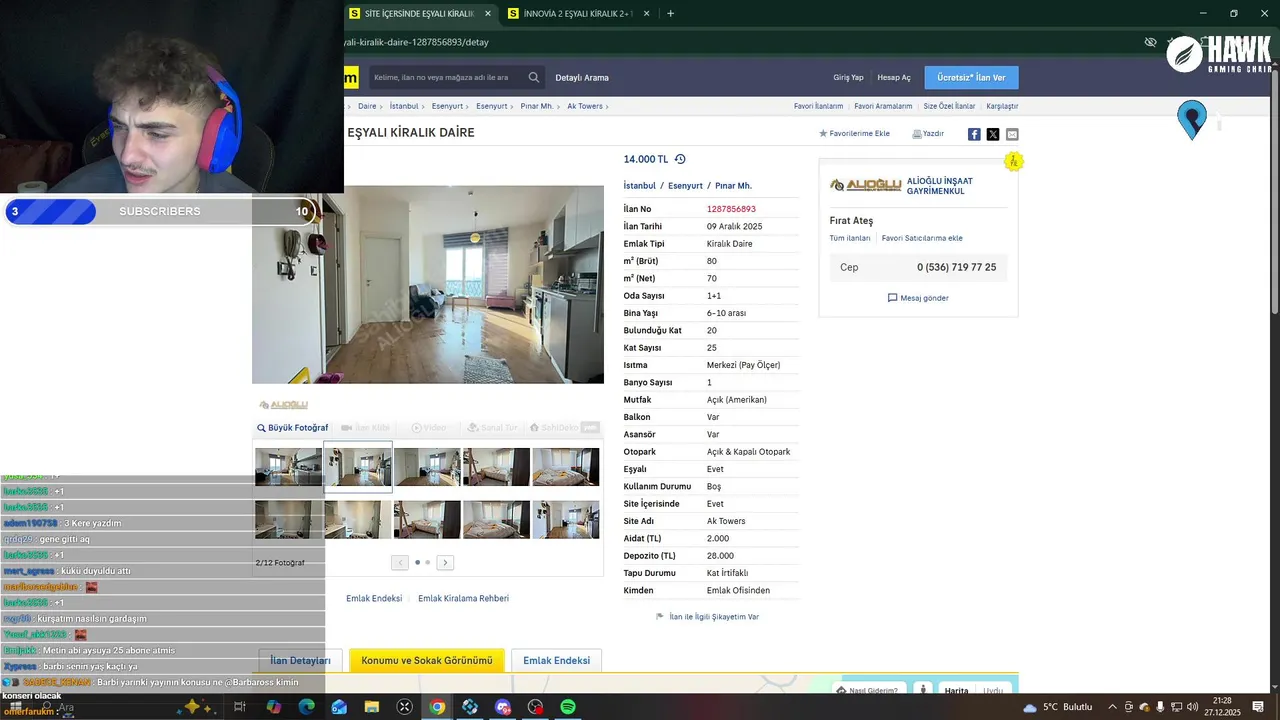The height and width of the screenshot is (720, 1280).
Task: Open Microsoft Edge from the taskbar
Action: [x=306, y=707]
